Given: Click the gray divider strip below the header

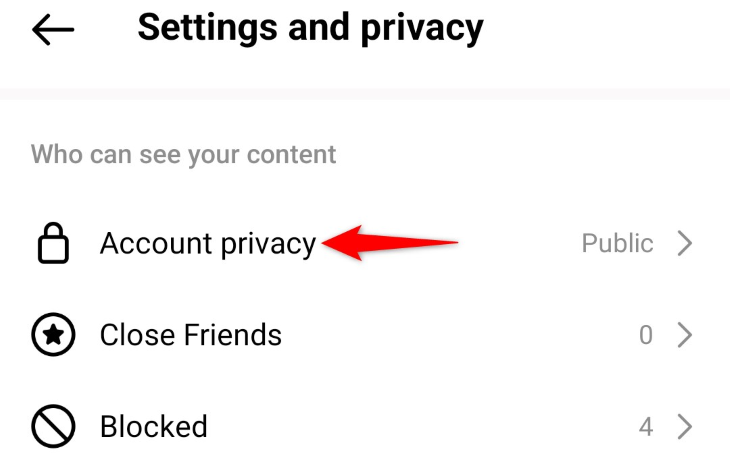Looking at the screenshot, I should [x=365, y=93].
